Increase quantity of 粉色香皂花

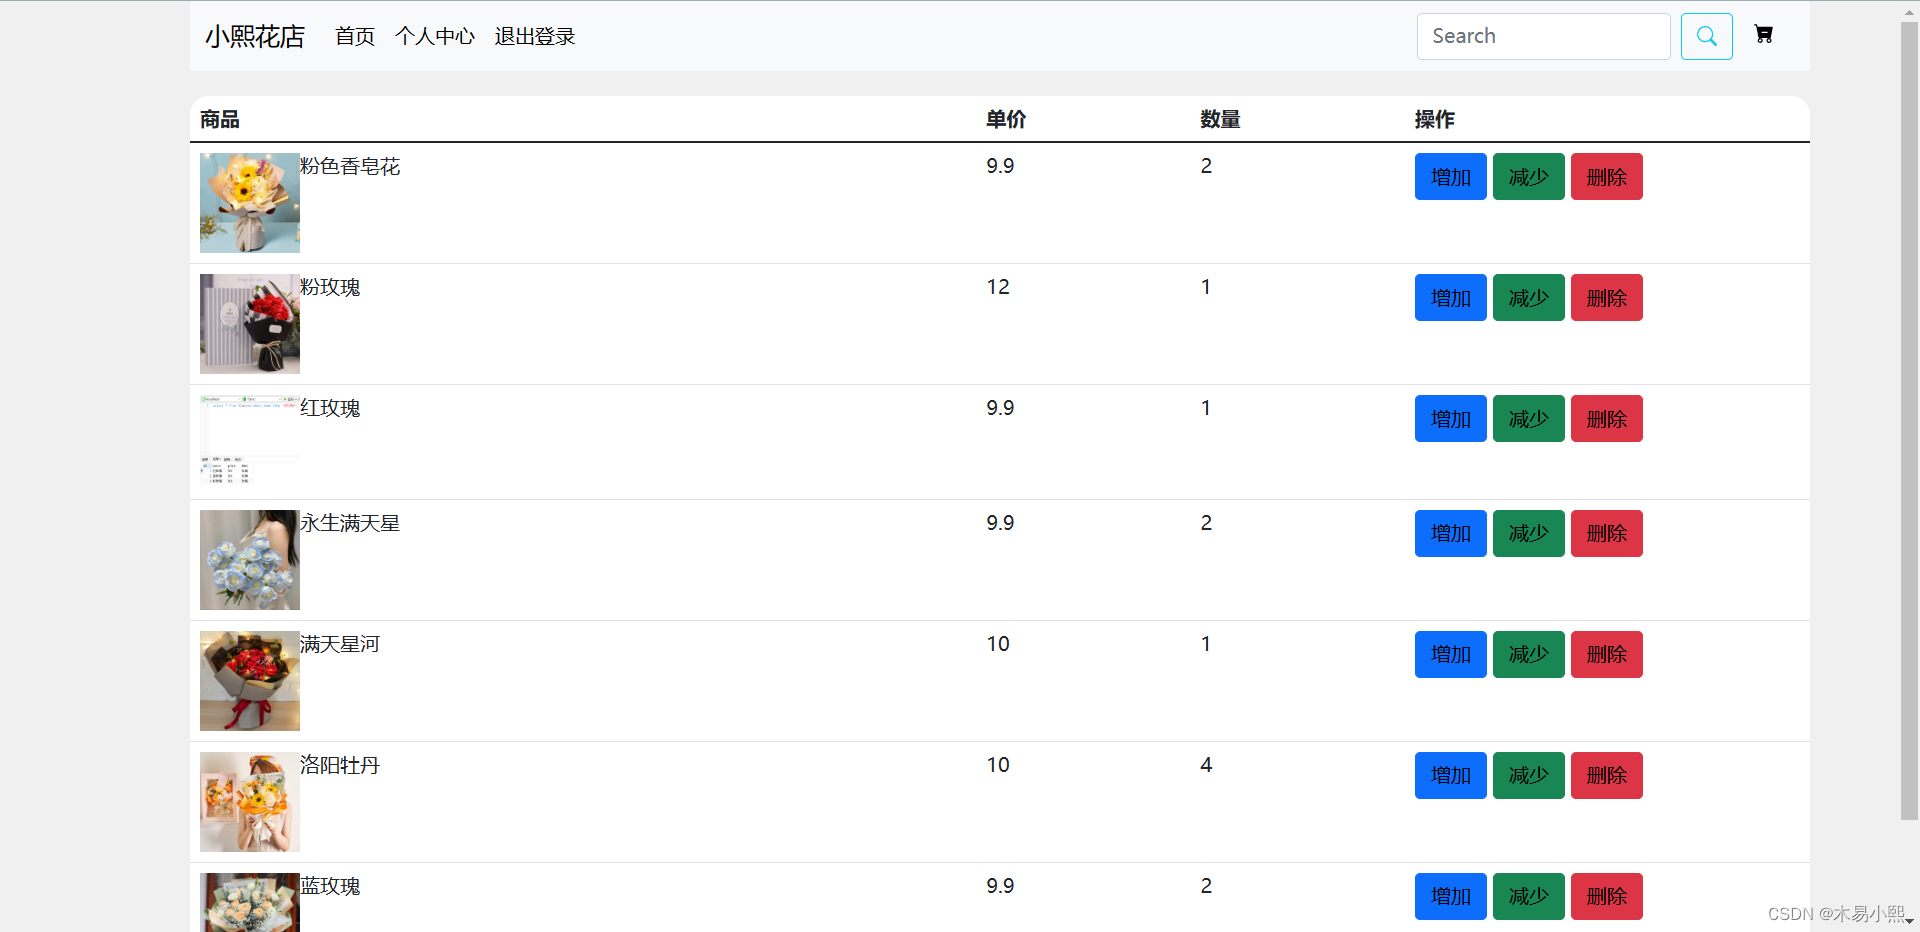[x=1450, y=177]
